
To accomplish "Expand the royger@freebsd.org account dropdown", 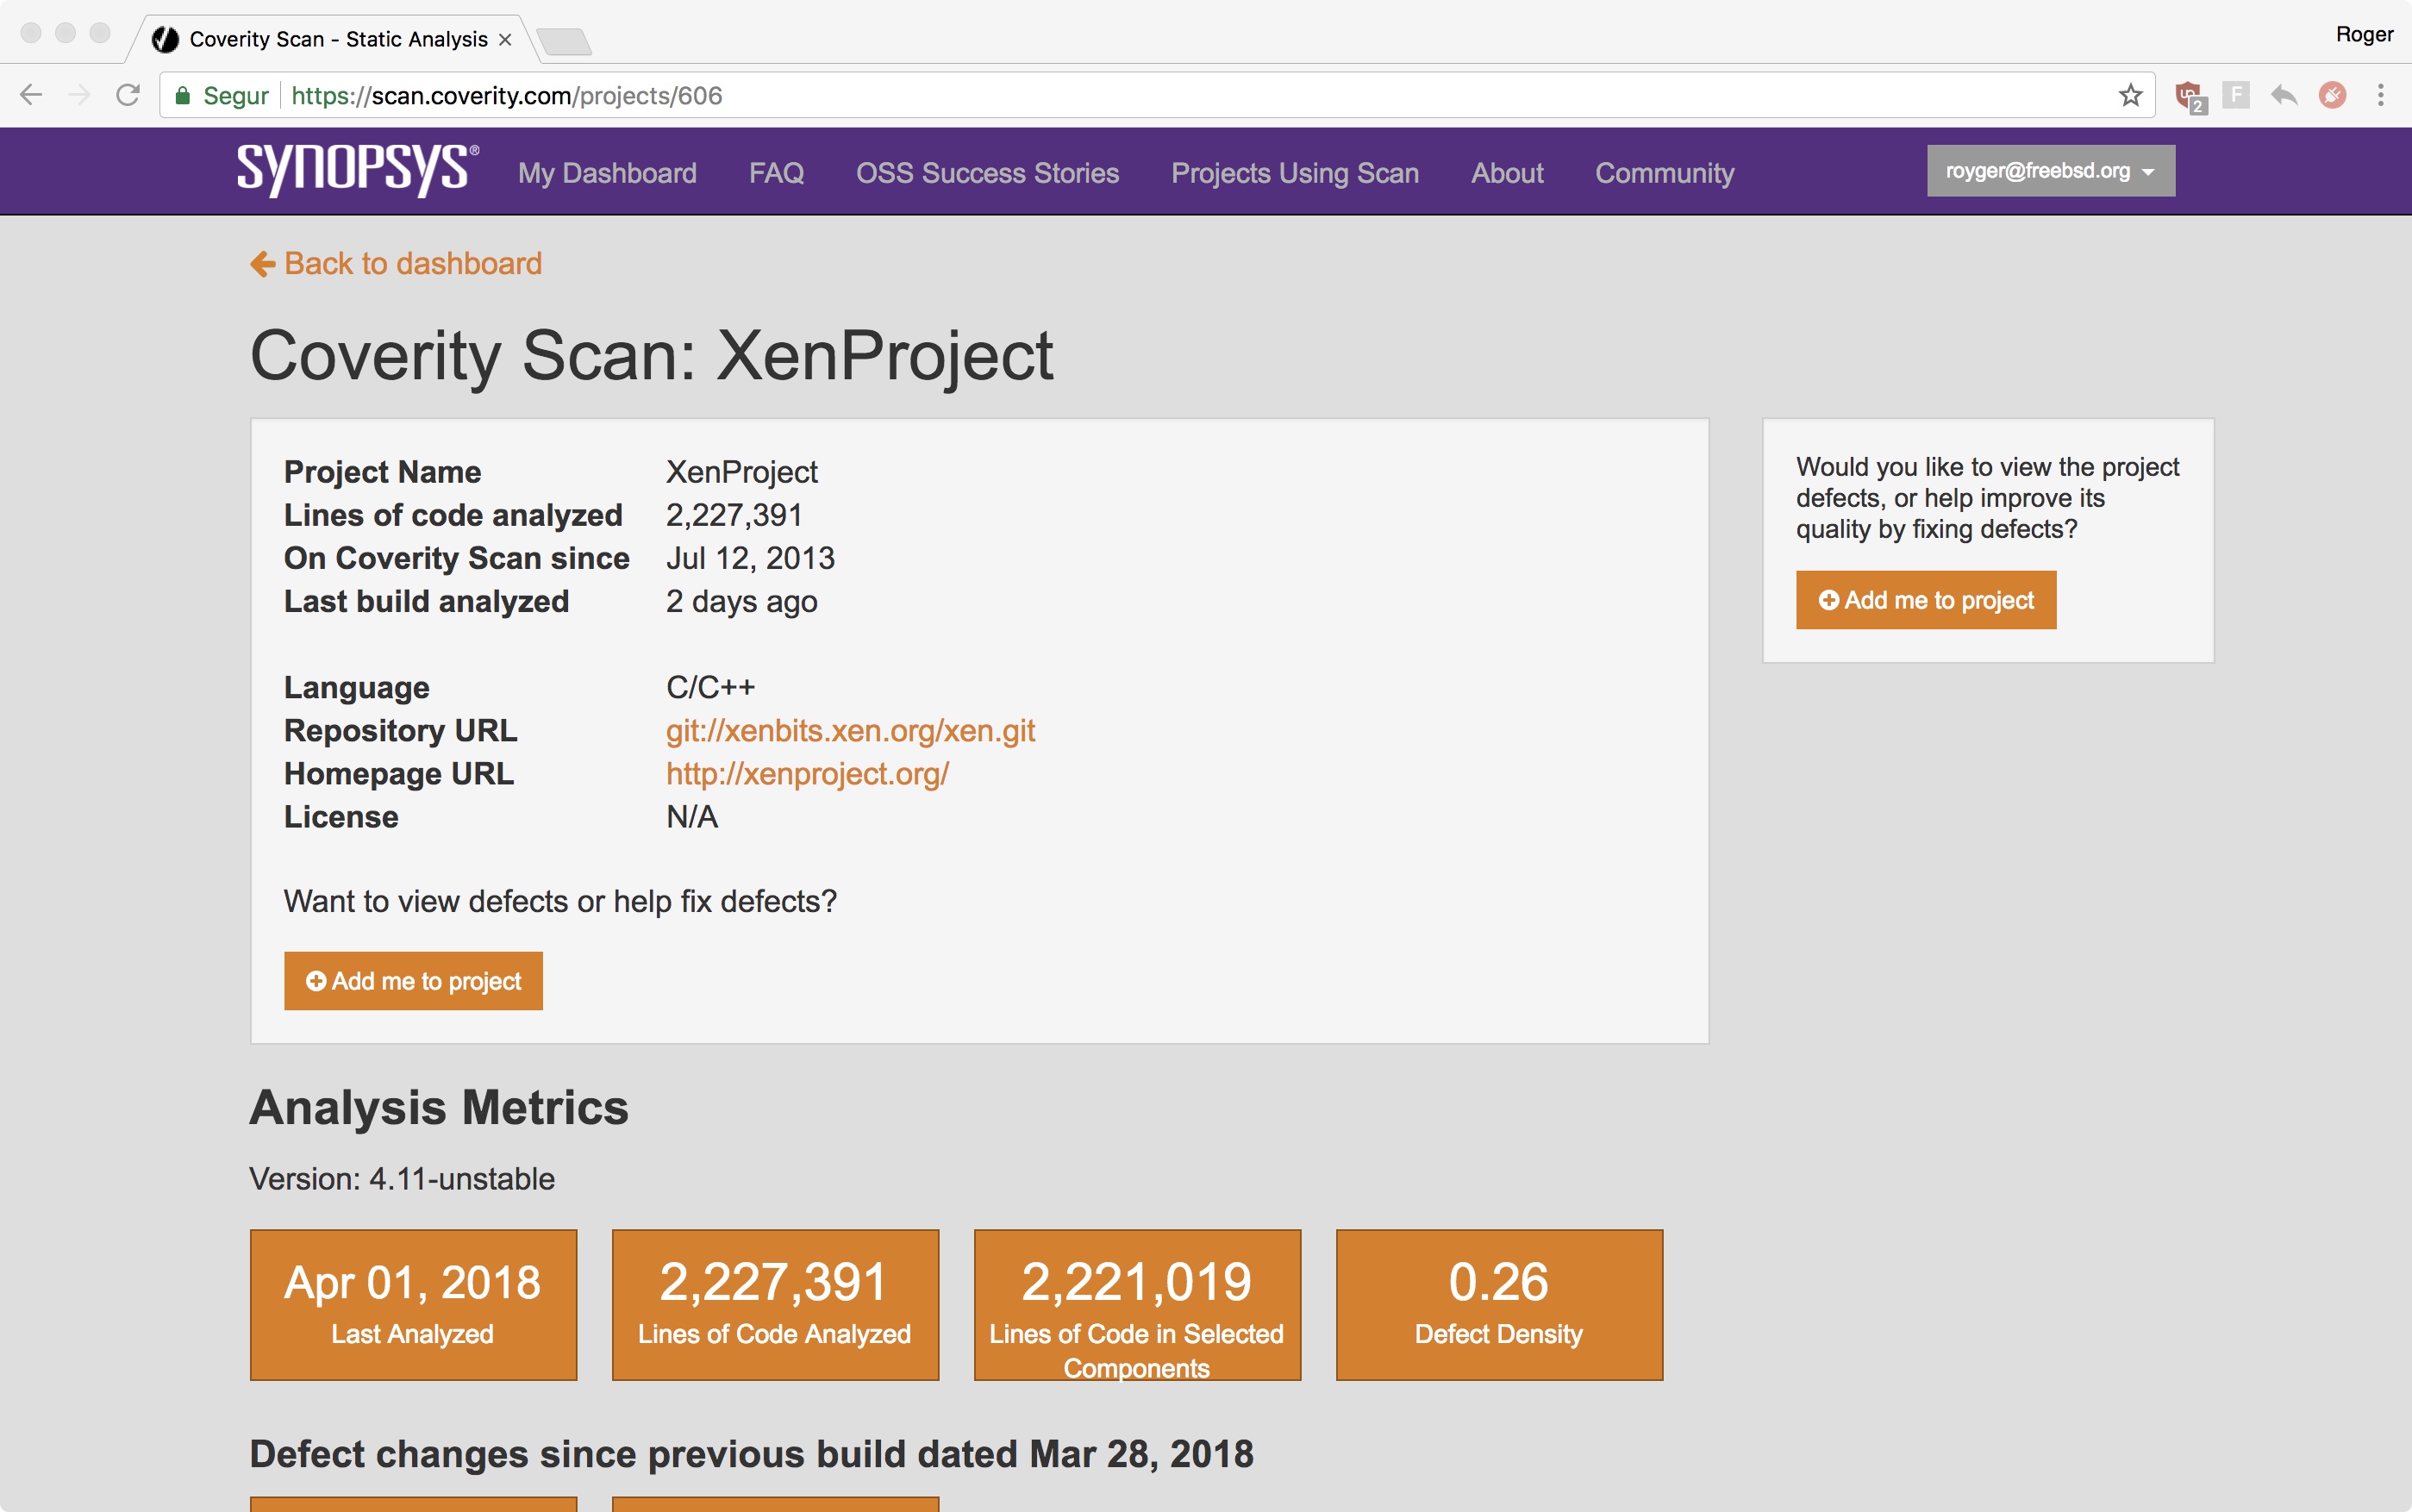I will 2050,171.
